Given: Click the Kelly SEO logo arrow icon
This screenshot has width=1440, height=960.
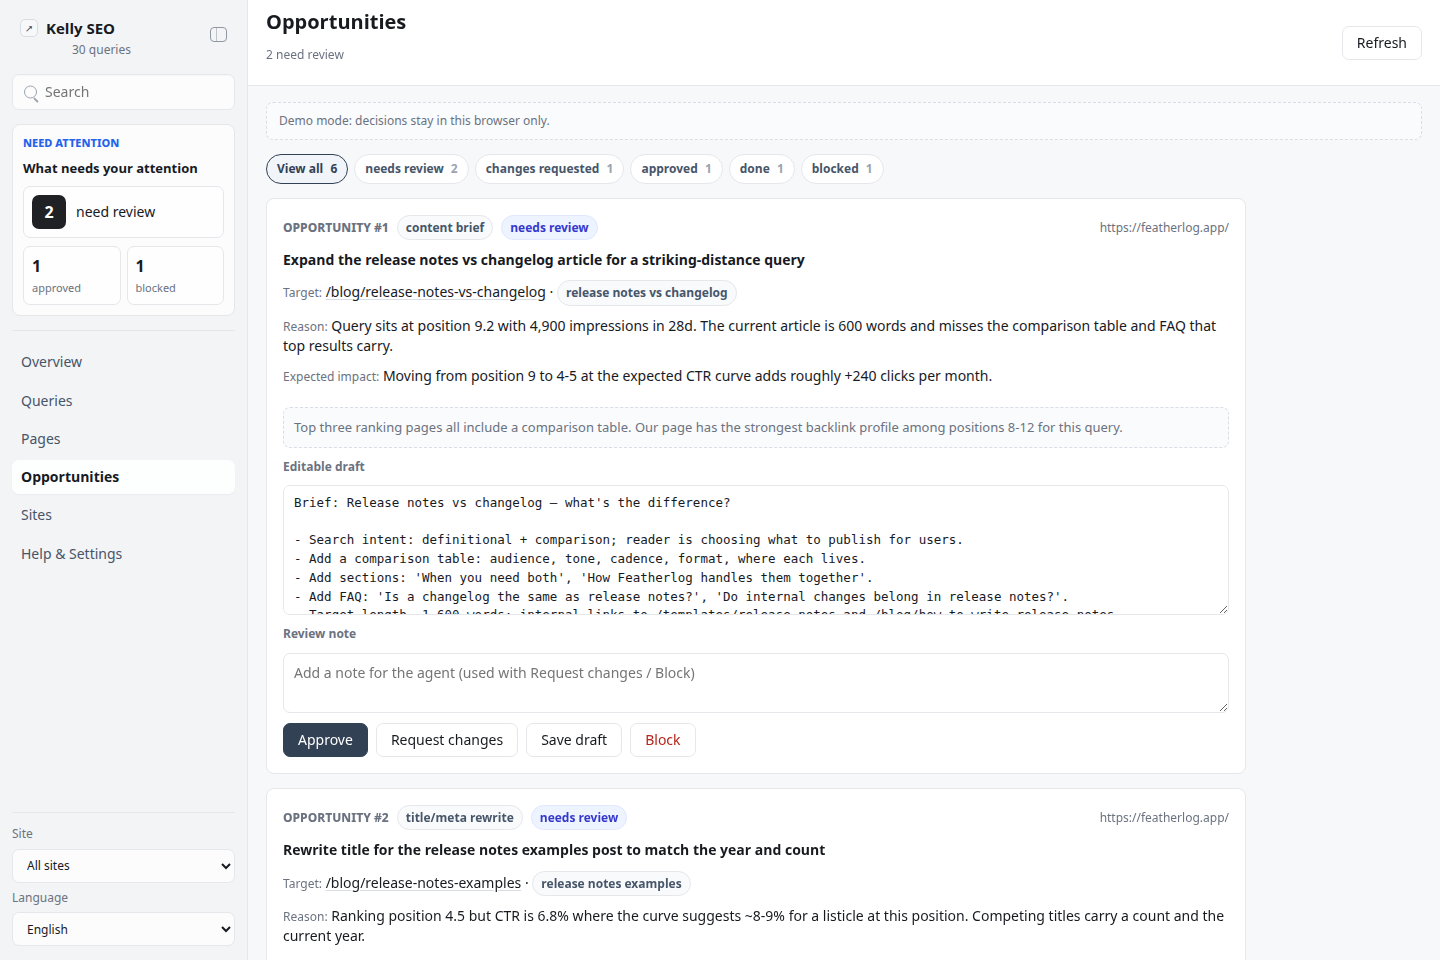Looking at the screenshot, I should click(29, 29).
